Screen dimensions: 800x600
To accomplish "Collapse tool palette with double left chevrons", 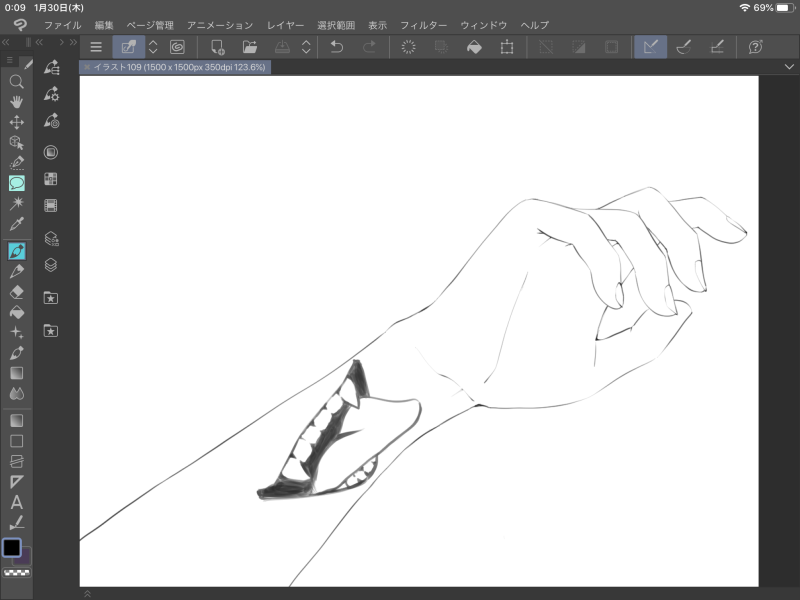I will tap(6, 42).
